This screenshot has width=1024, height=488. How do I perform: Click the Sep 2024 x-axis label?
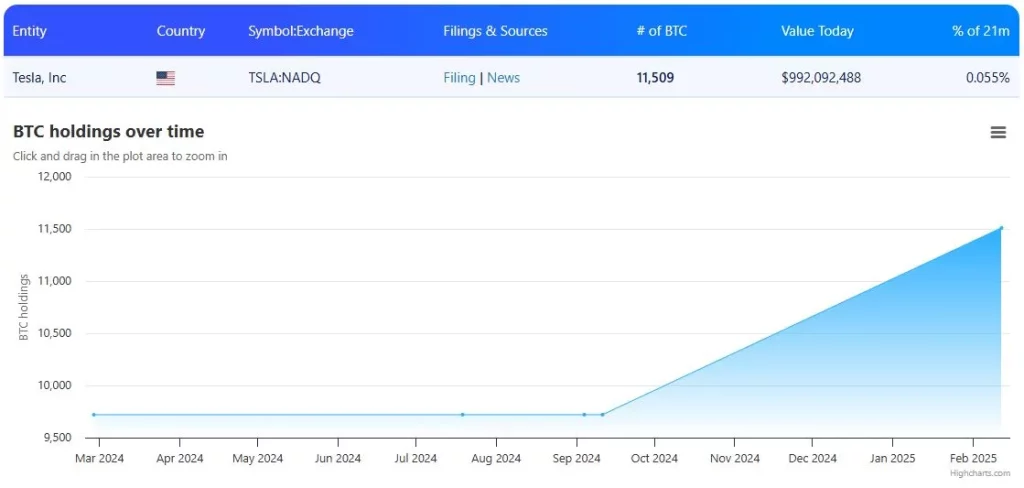click(576, 459)
